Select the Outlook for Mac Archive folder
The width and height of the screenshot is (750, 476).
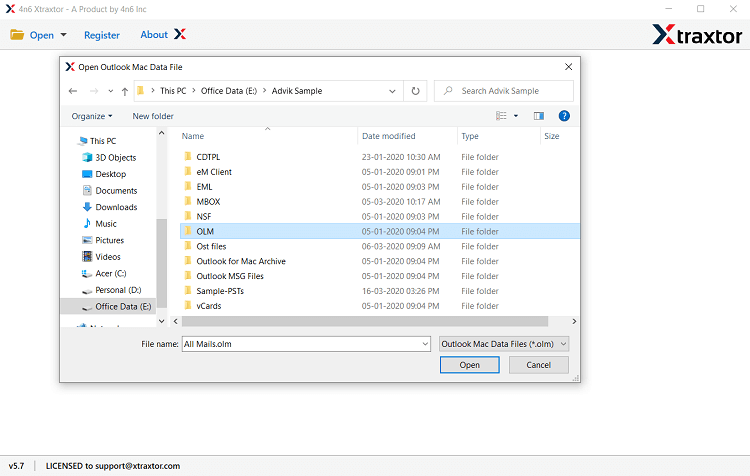(x=241, y=261)
